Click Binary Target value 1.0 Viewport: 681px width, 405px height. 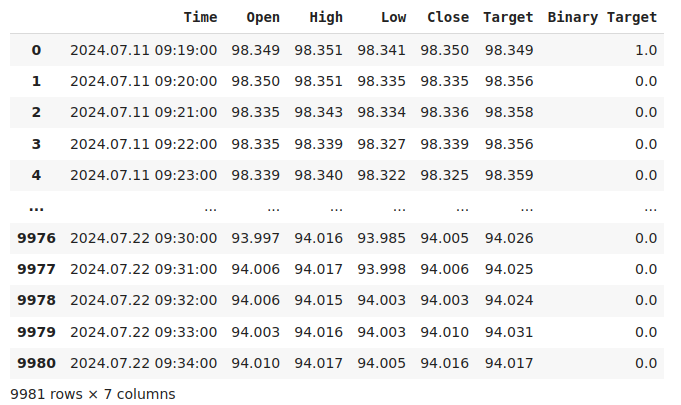pos(646,50)
